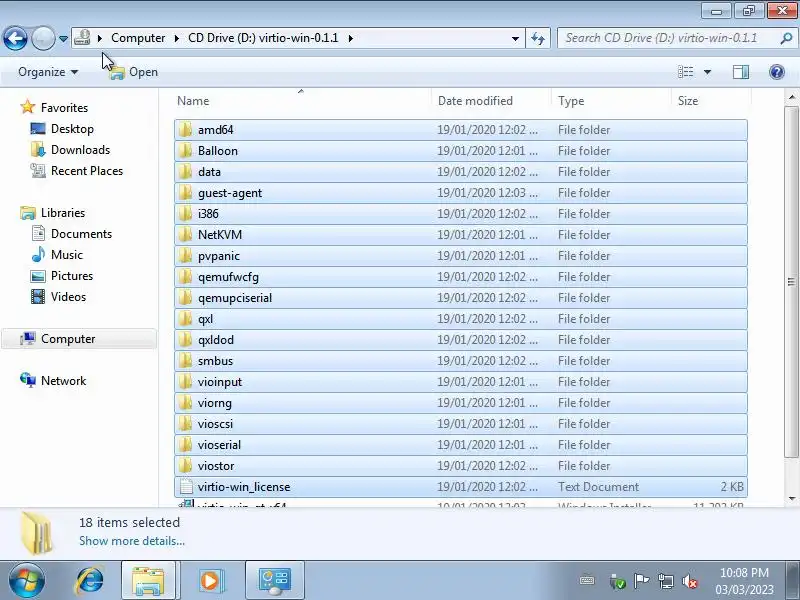Select Computer in the address breadcrumb
Viewport: 800px width, 600px height.
(x=138, y=38)
